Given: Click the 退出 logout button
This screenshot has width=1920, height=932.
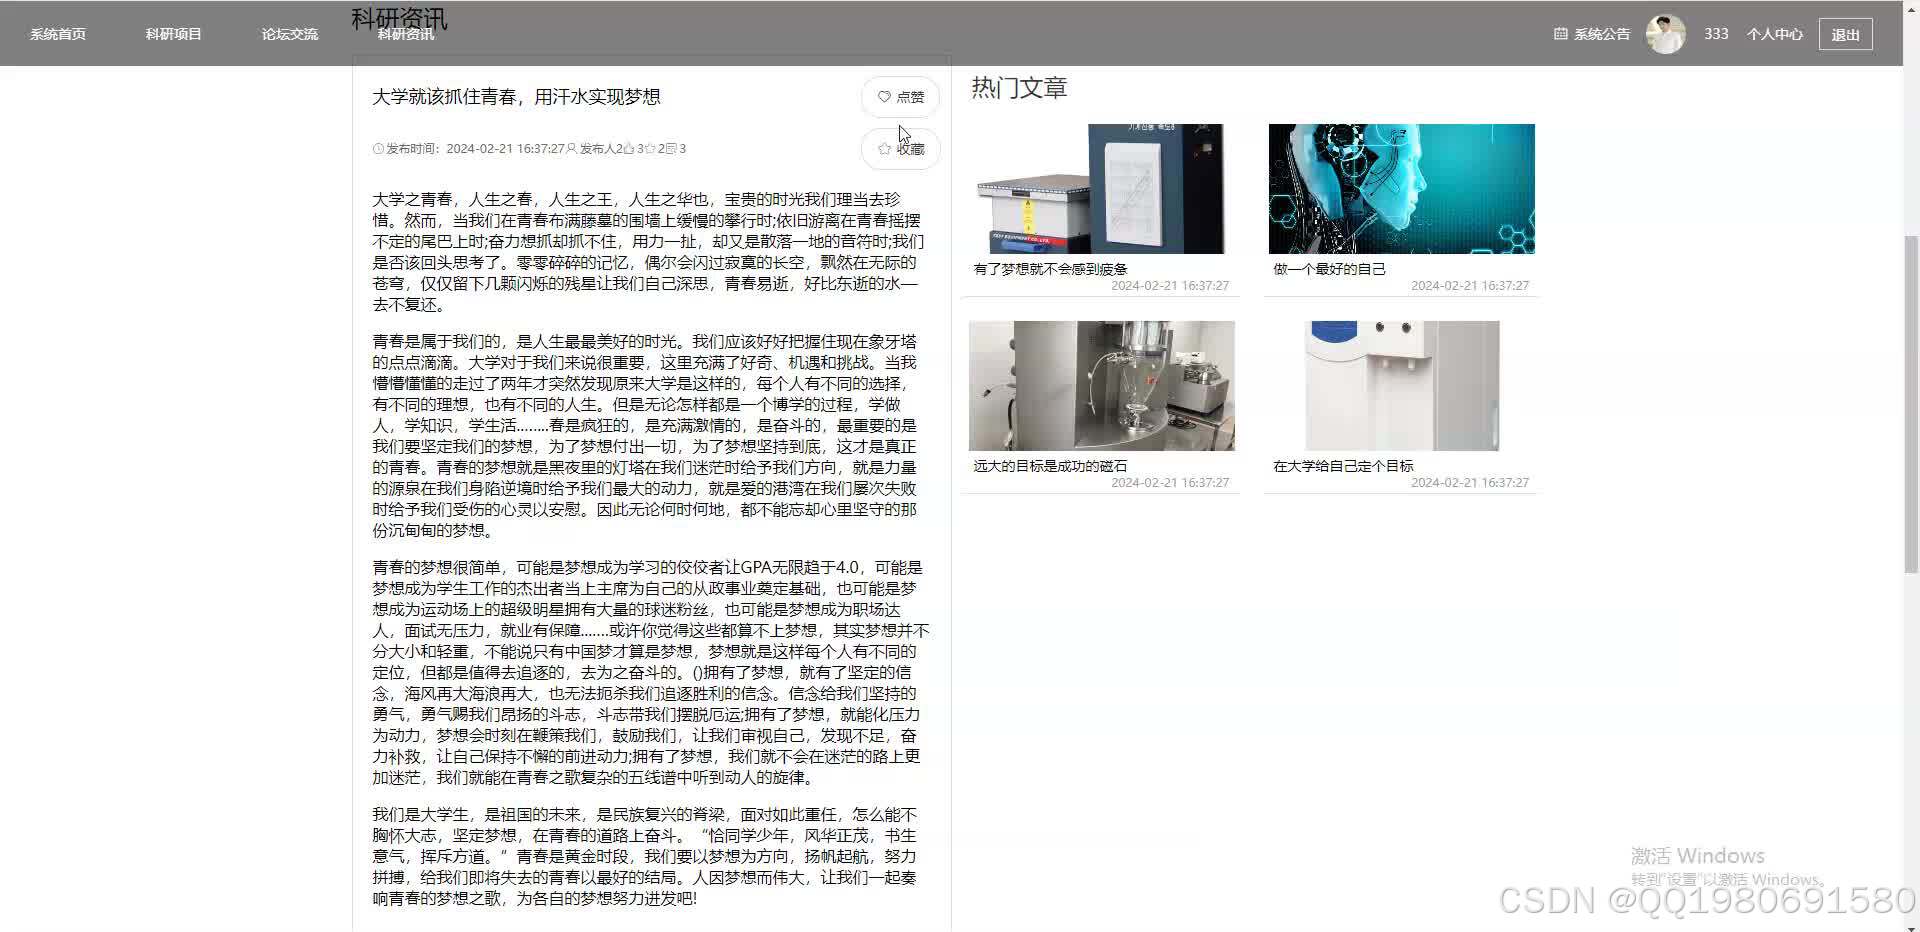Looking at the screenshot, I should coord(1845,33).
